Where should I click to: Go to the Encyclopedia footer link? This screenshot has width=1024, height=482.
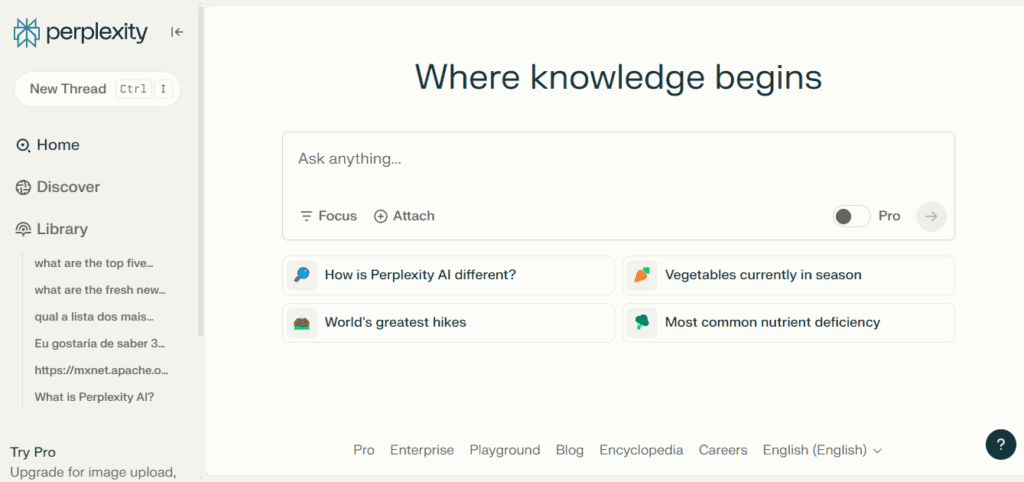(641, 450)
